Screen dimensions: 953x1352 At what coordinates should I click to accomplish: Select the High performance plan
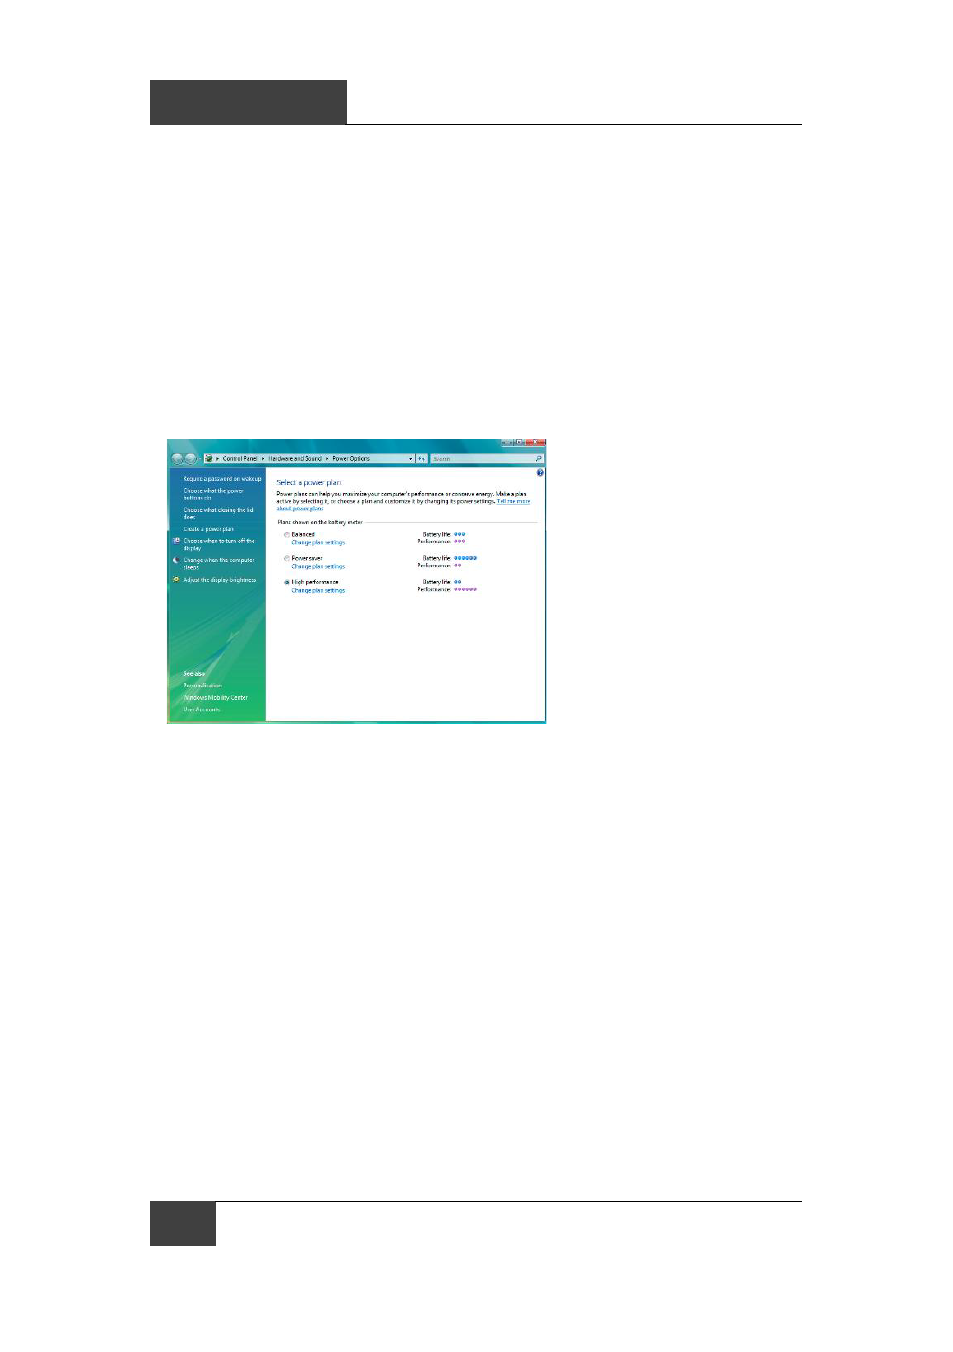[287, 582]
